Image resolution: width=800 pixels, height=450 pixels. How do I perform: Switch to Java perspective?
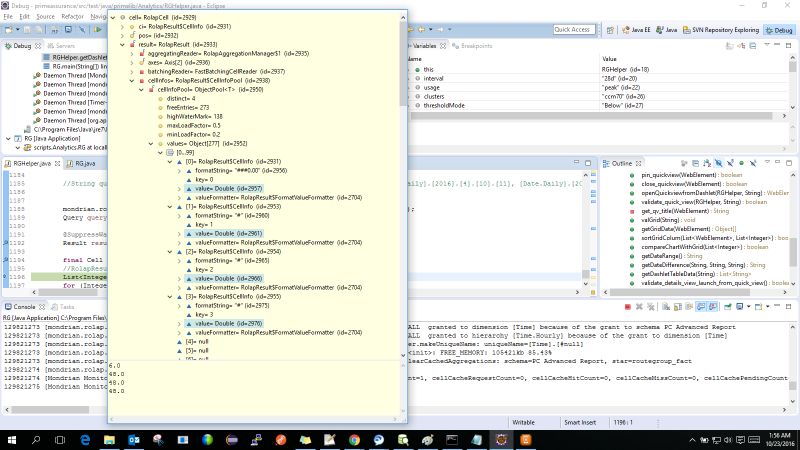(x=667, y=30)
